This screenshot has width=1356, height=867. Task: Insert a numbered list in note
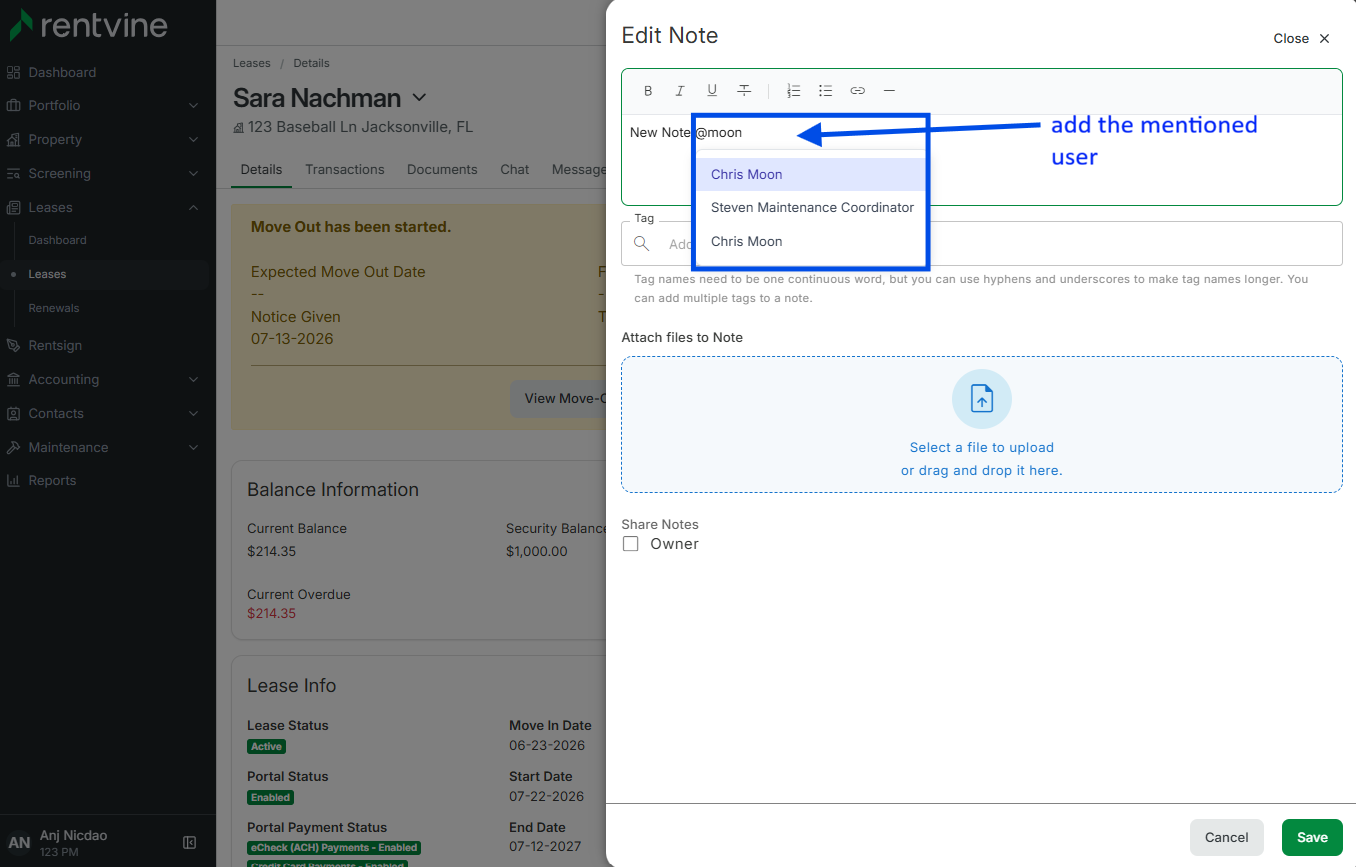[794, 91]
